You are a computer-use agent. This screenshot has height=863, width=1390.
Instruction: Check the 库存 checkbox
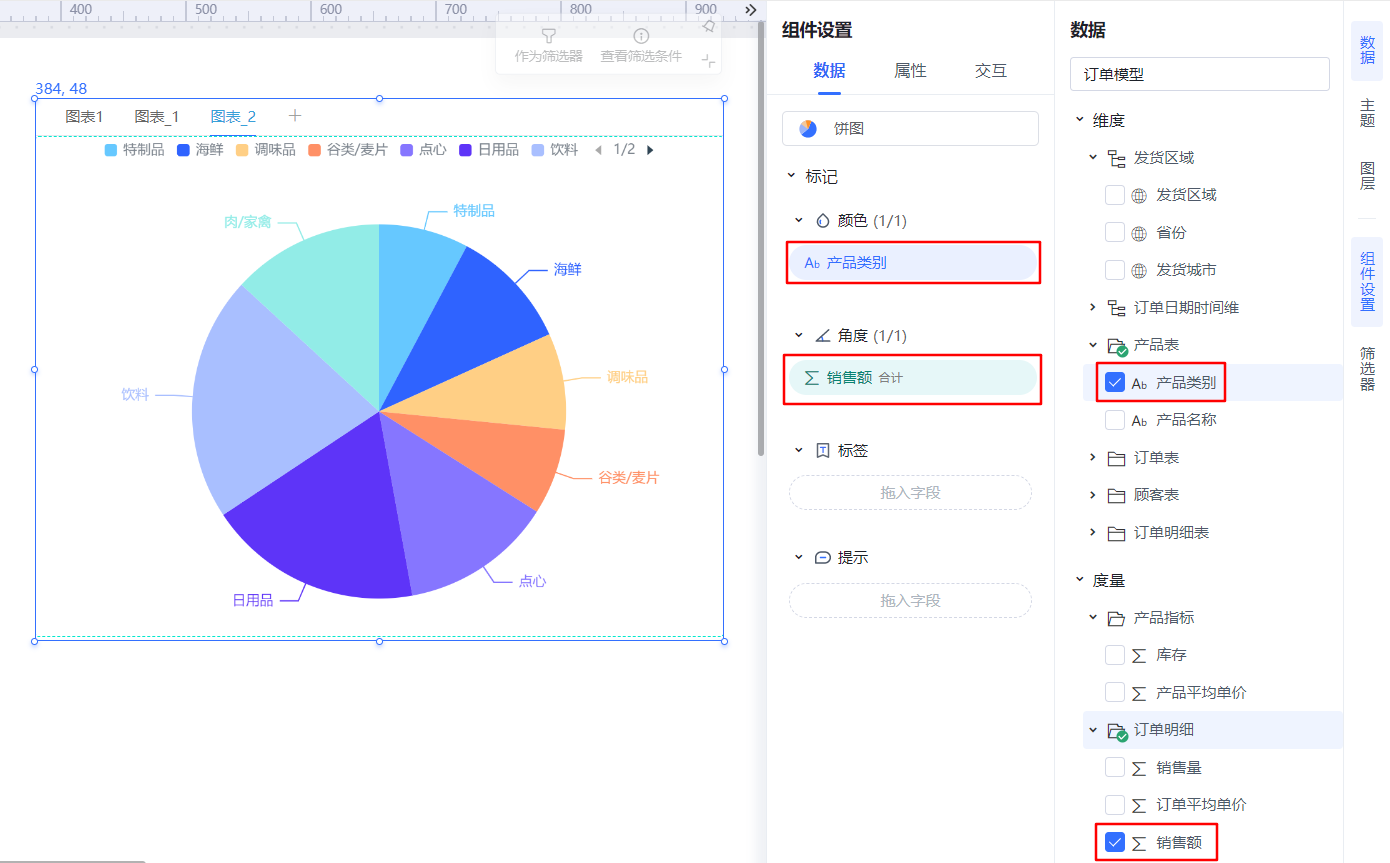point(1115,655)
